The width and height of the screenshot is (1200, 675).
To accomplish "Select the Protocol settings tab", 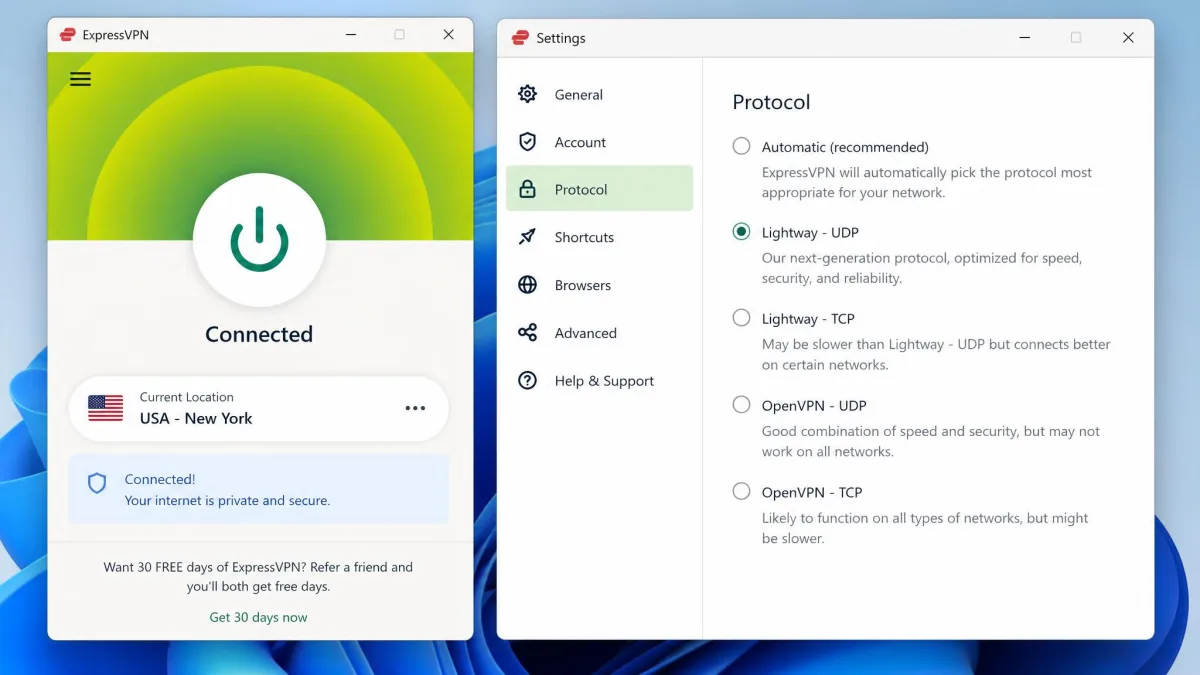I will (599, 189).
